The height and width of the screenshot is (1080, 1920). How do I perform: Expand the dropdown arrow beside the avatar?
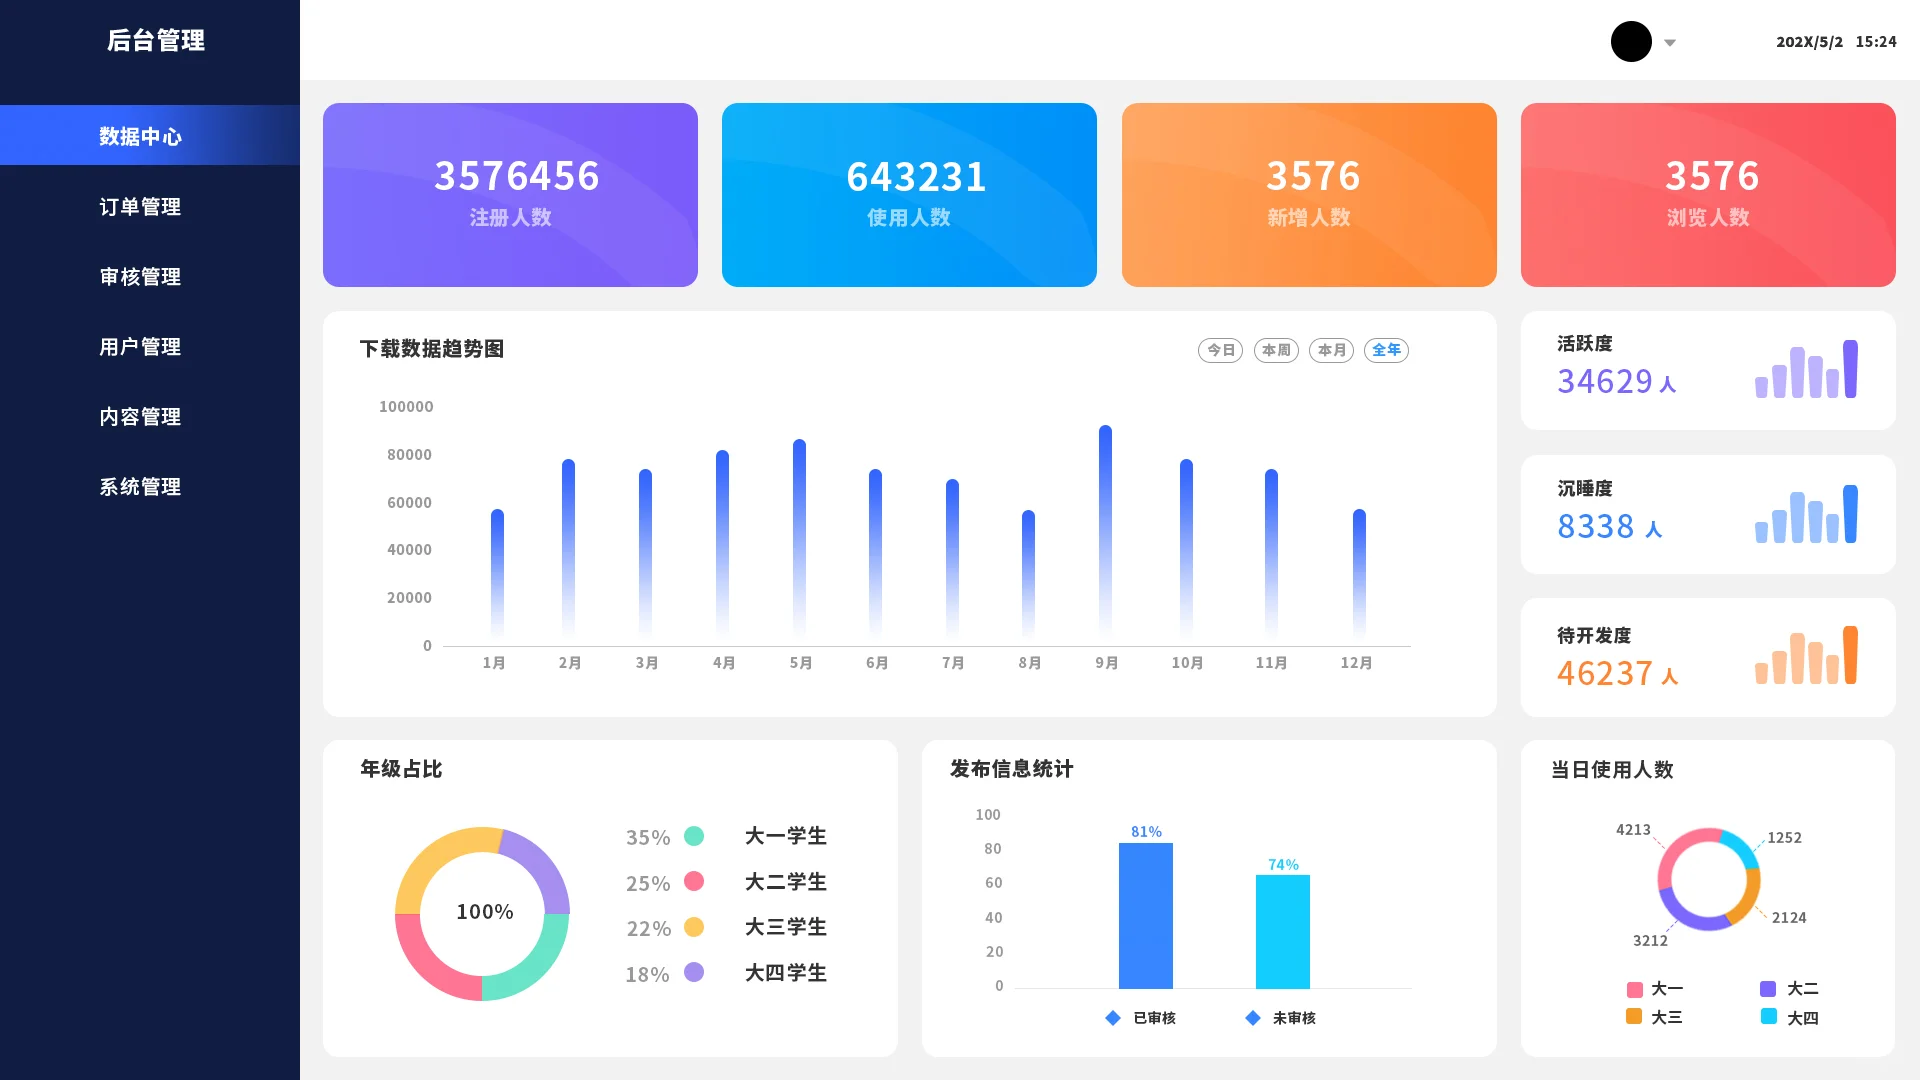[x=1670, y=43]
